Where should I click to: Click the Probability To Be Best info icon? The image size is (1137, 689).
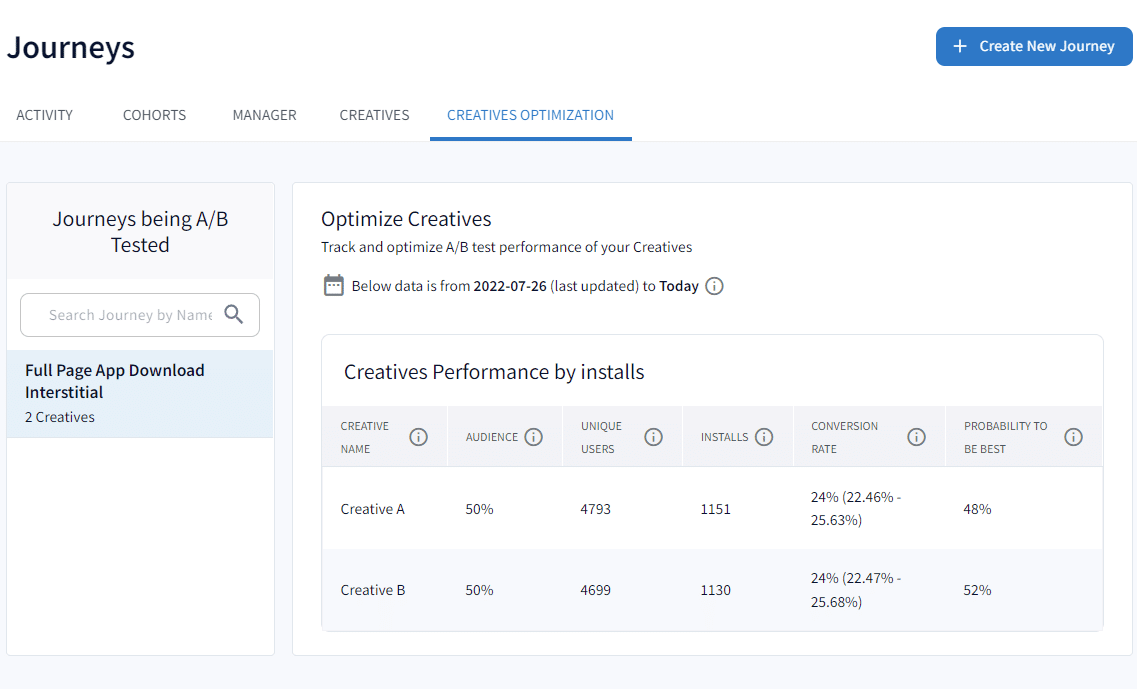pos(1073,437)
